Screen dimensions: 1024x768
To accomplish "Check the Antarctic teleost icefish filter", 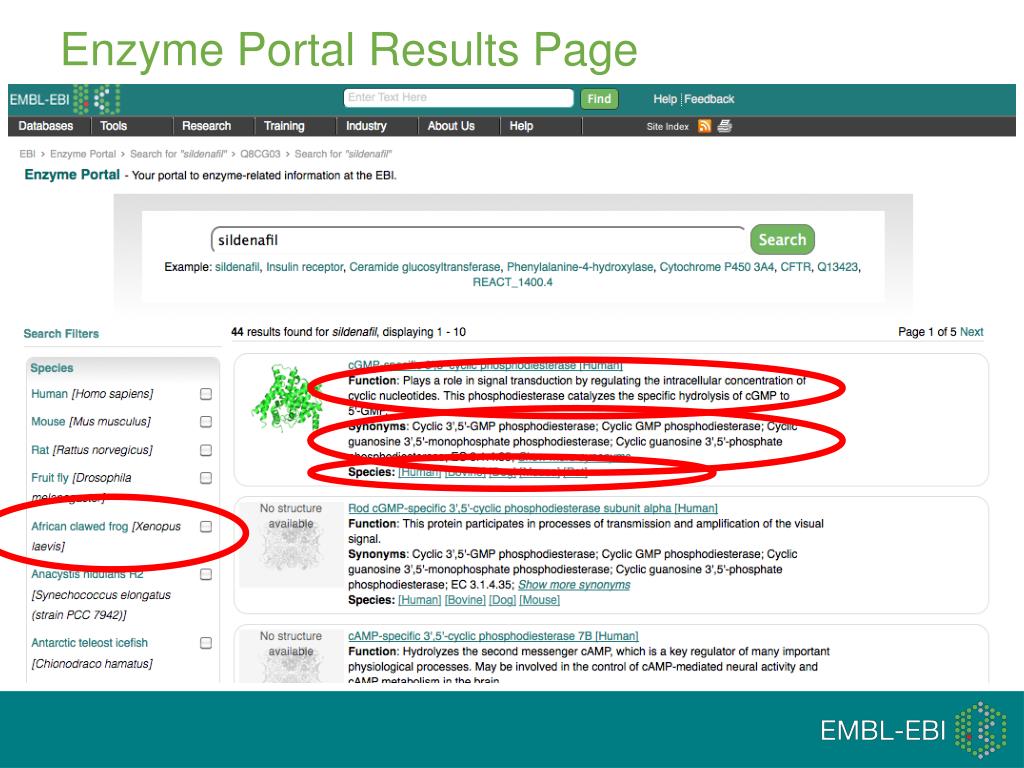I will 206,643.
